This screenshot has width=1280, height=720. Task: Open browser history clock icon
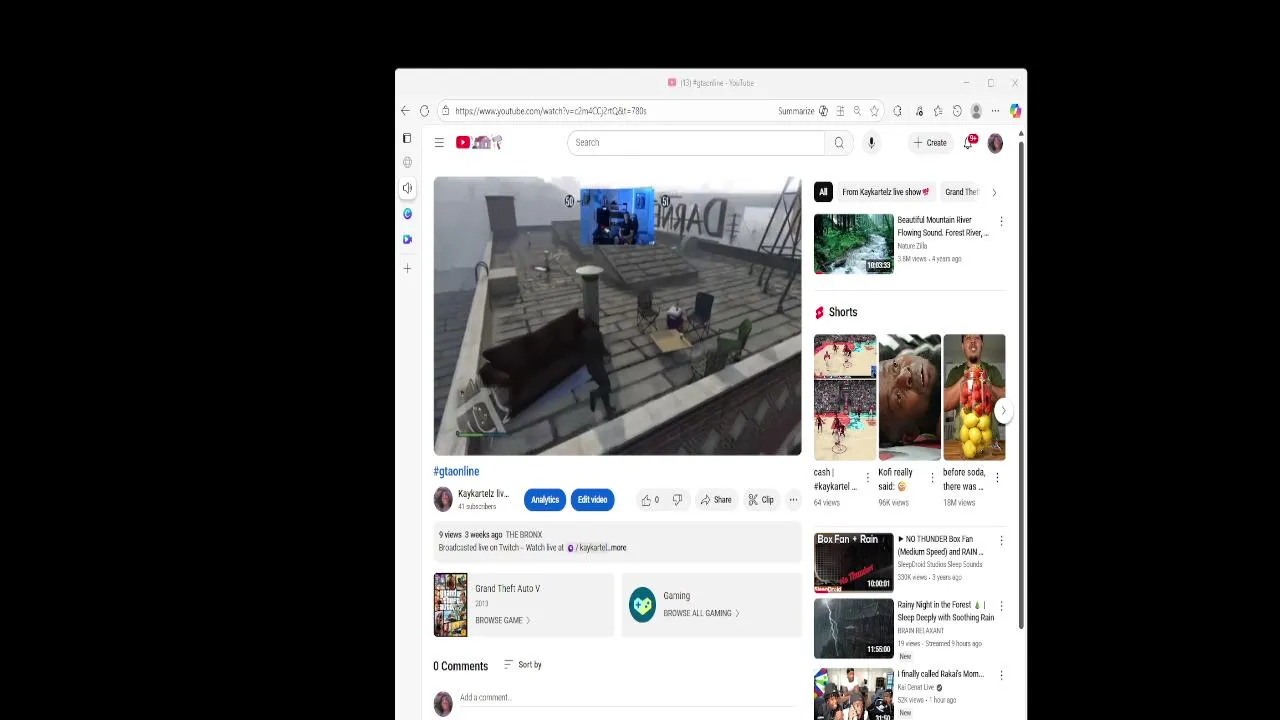[957, 111]
